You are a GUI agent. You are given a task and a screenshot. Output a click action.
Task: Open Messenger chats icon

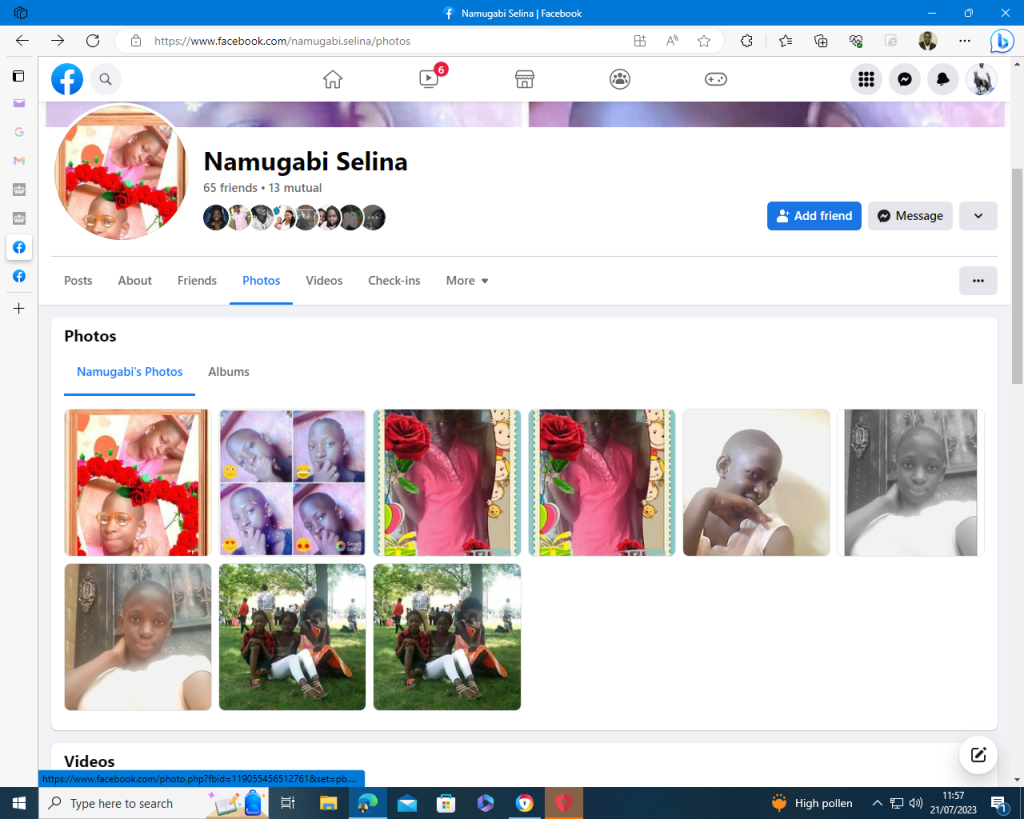904,79
